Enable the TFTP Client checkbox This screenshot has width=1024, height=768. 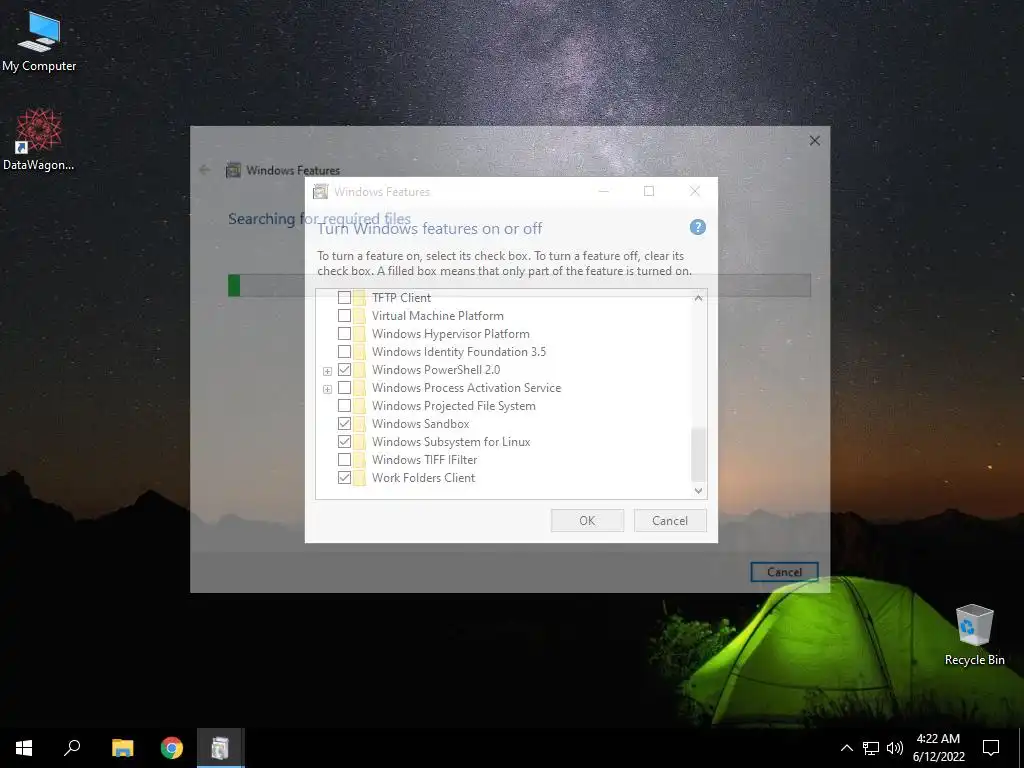point(344,298)
